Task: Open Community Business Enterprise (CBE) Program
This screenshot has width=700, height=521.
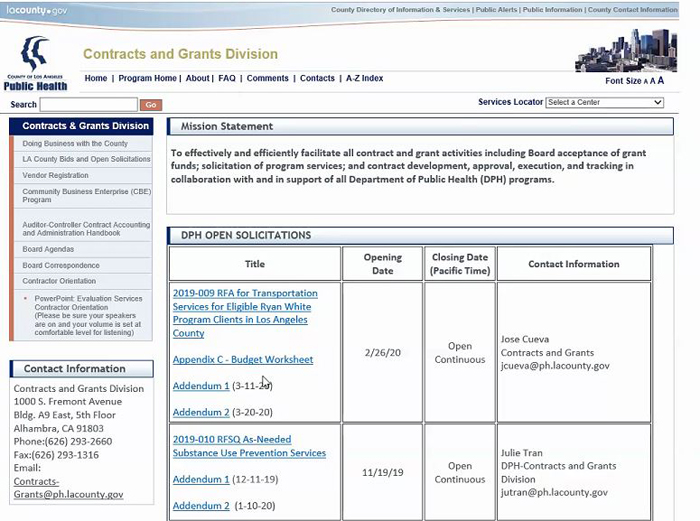Action: point(87,196)
